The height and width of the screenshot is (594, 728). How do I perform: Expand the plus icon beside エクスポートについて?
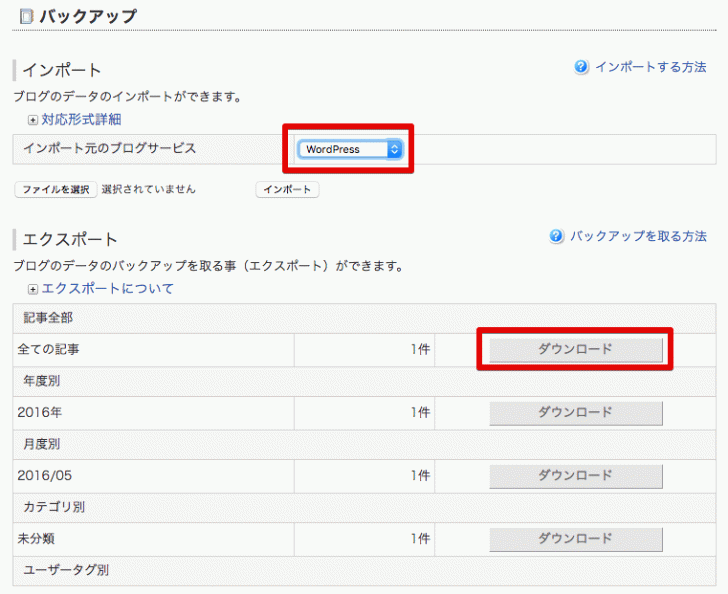[x=33, y=289]
